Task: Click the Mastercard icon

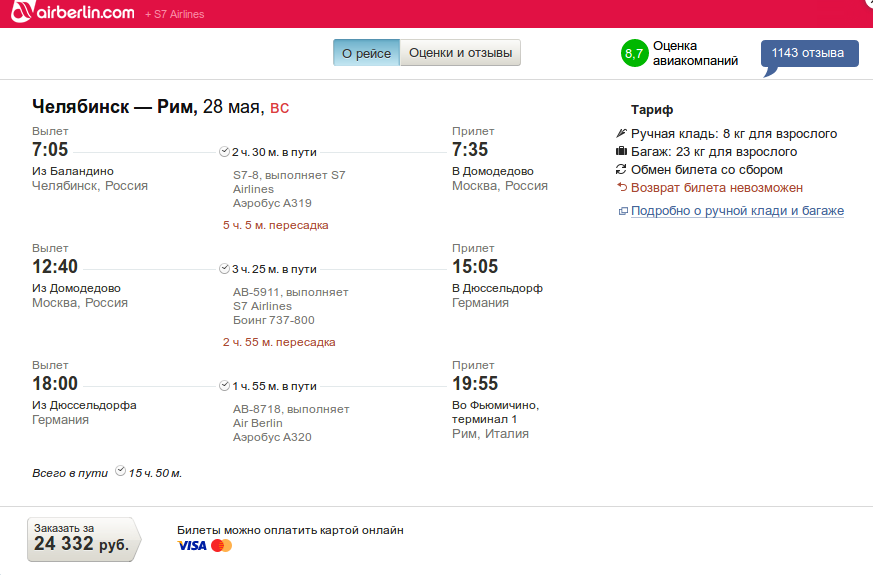Action: pos(222,545)
